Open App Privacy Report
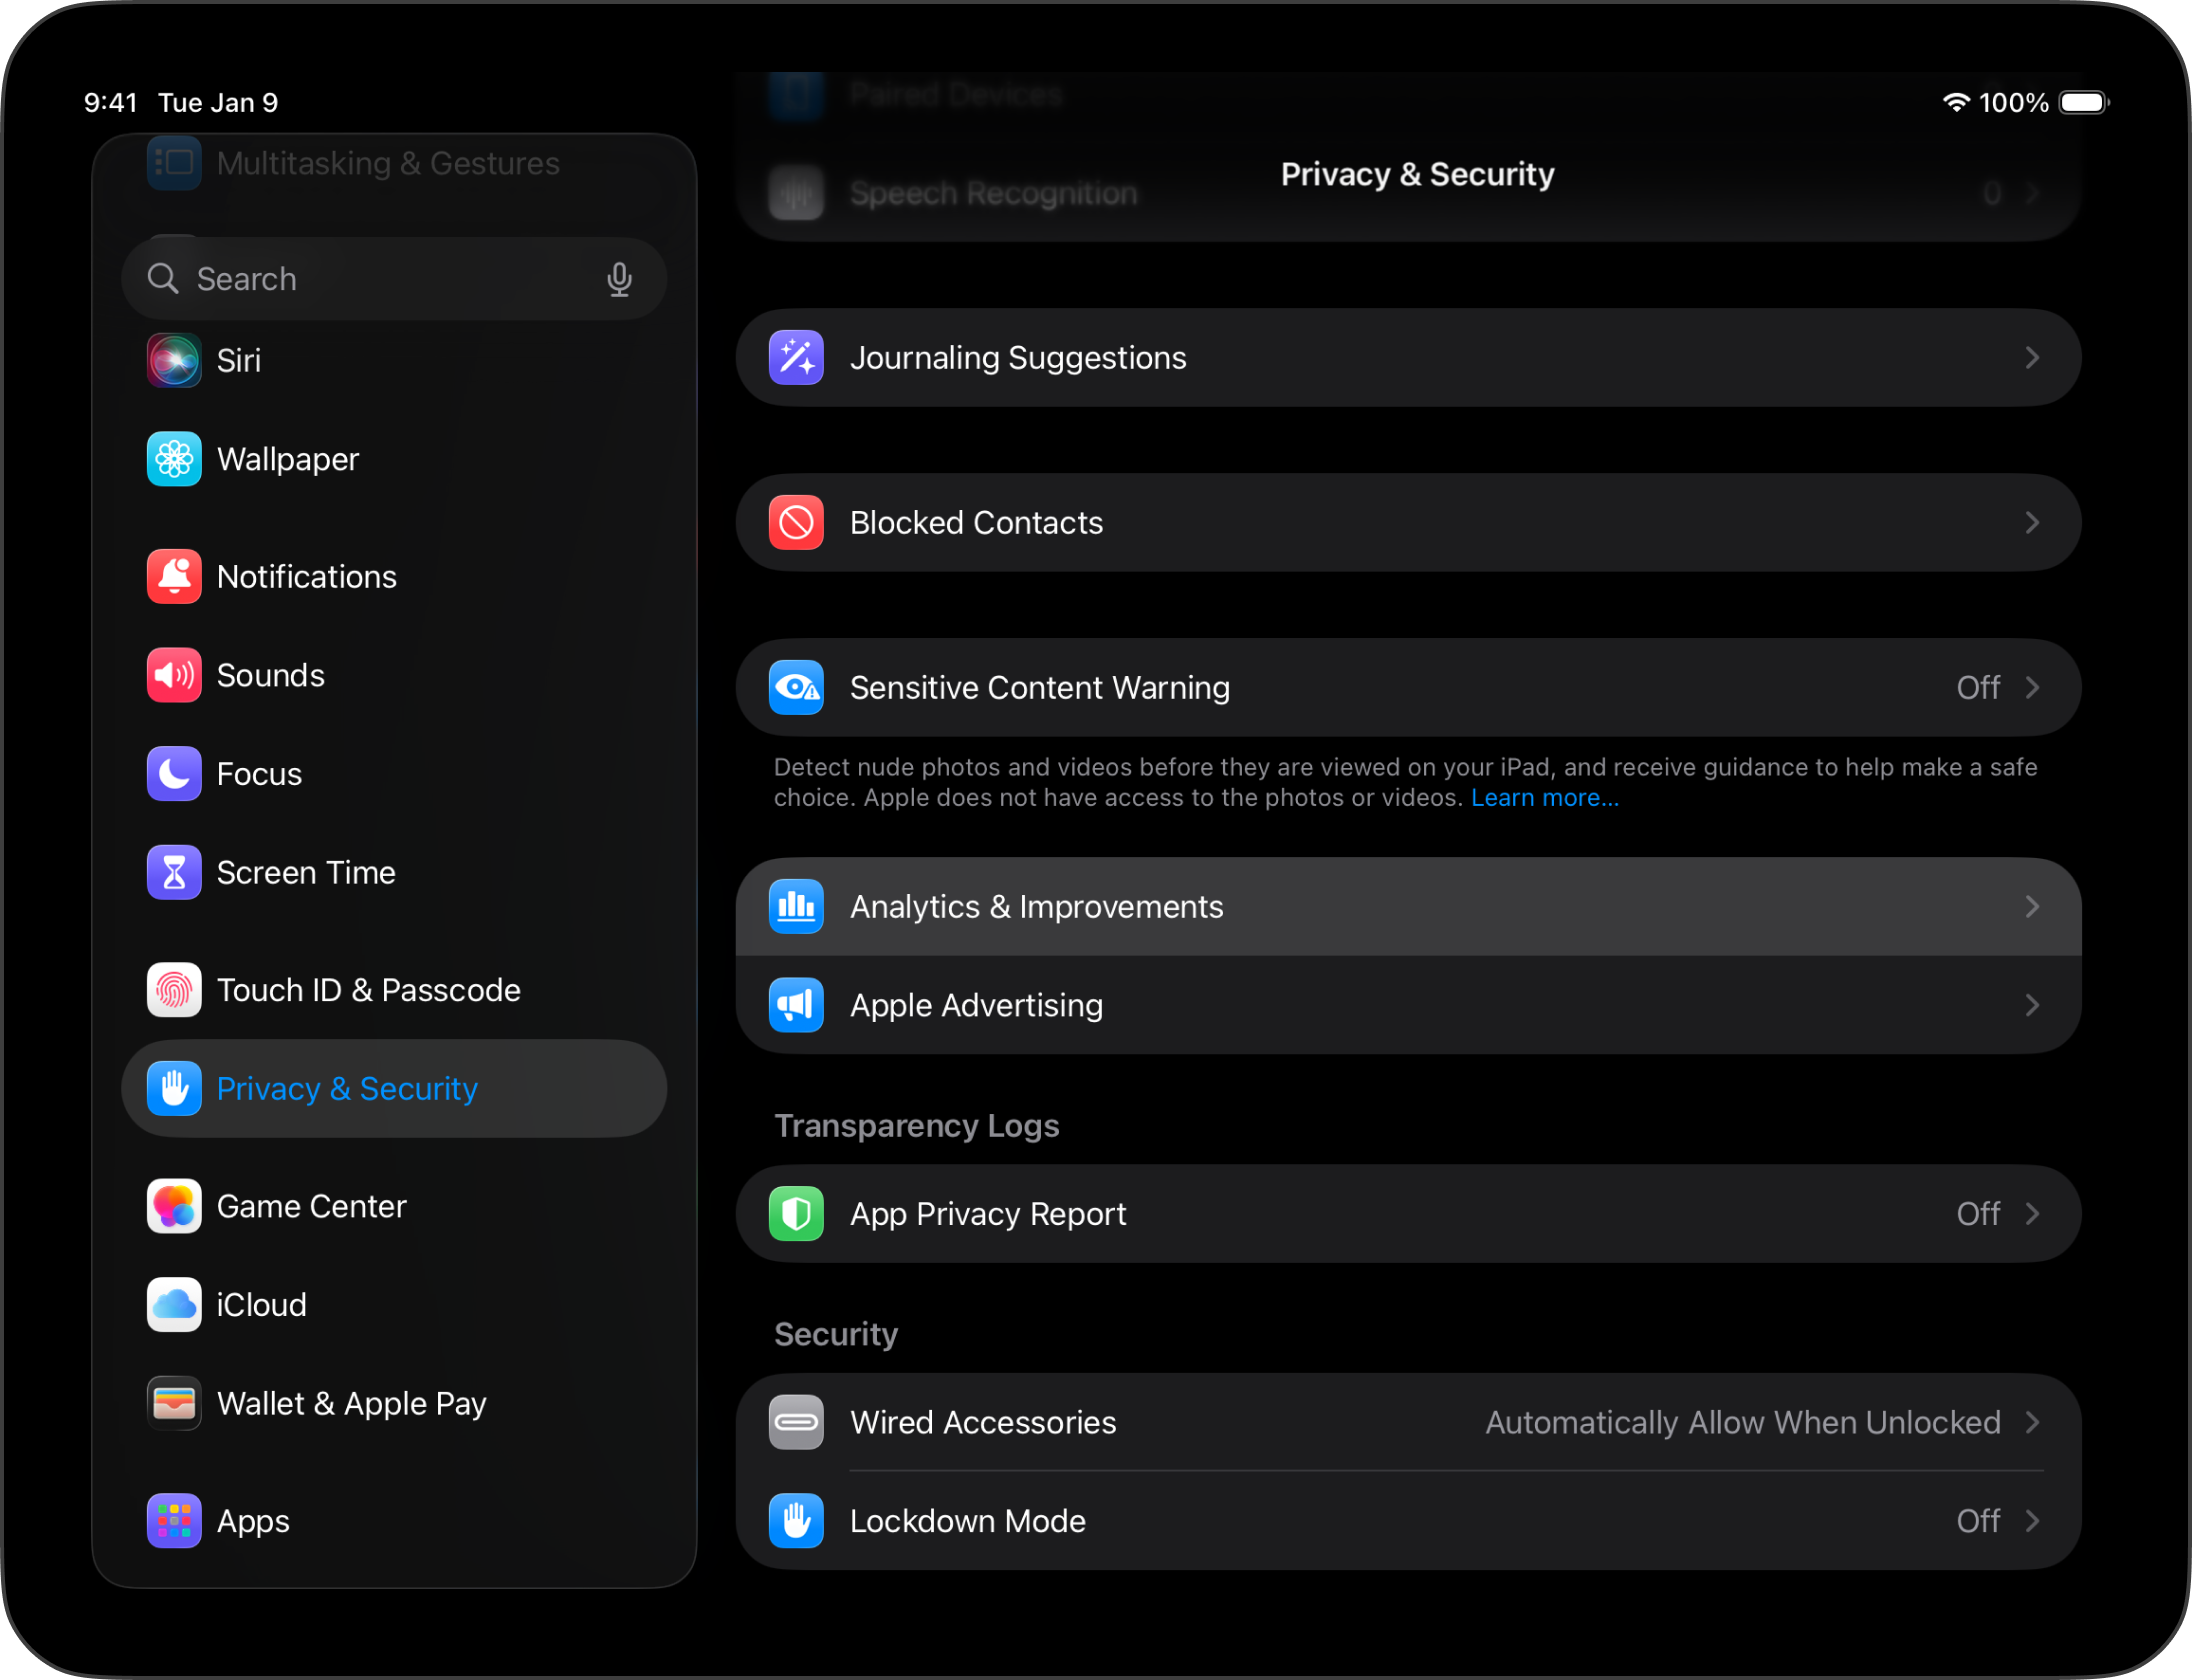This screenshot has height=1680, width=2192. (987, 1213)
